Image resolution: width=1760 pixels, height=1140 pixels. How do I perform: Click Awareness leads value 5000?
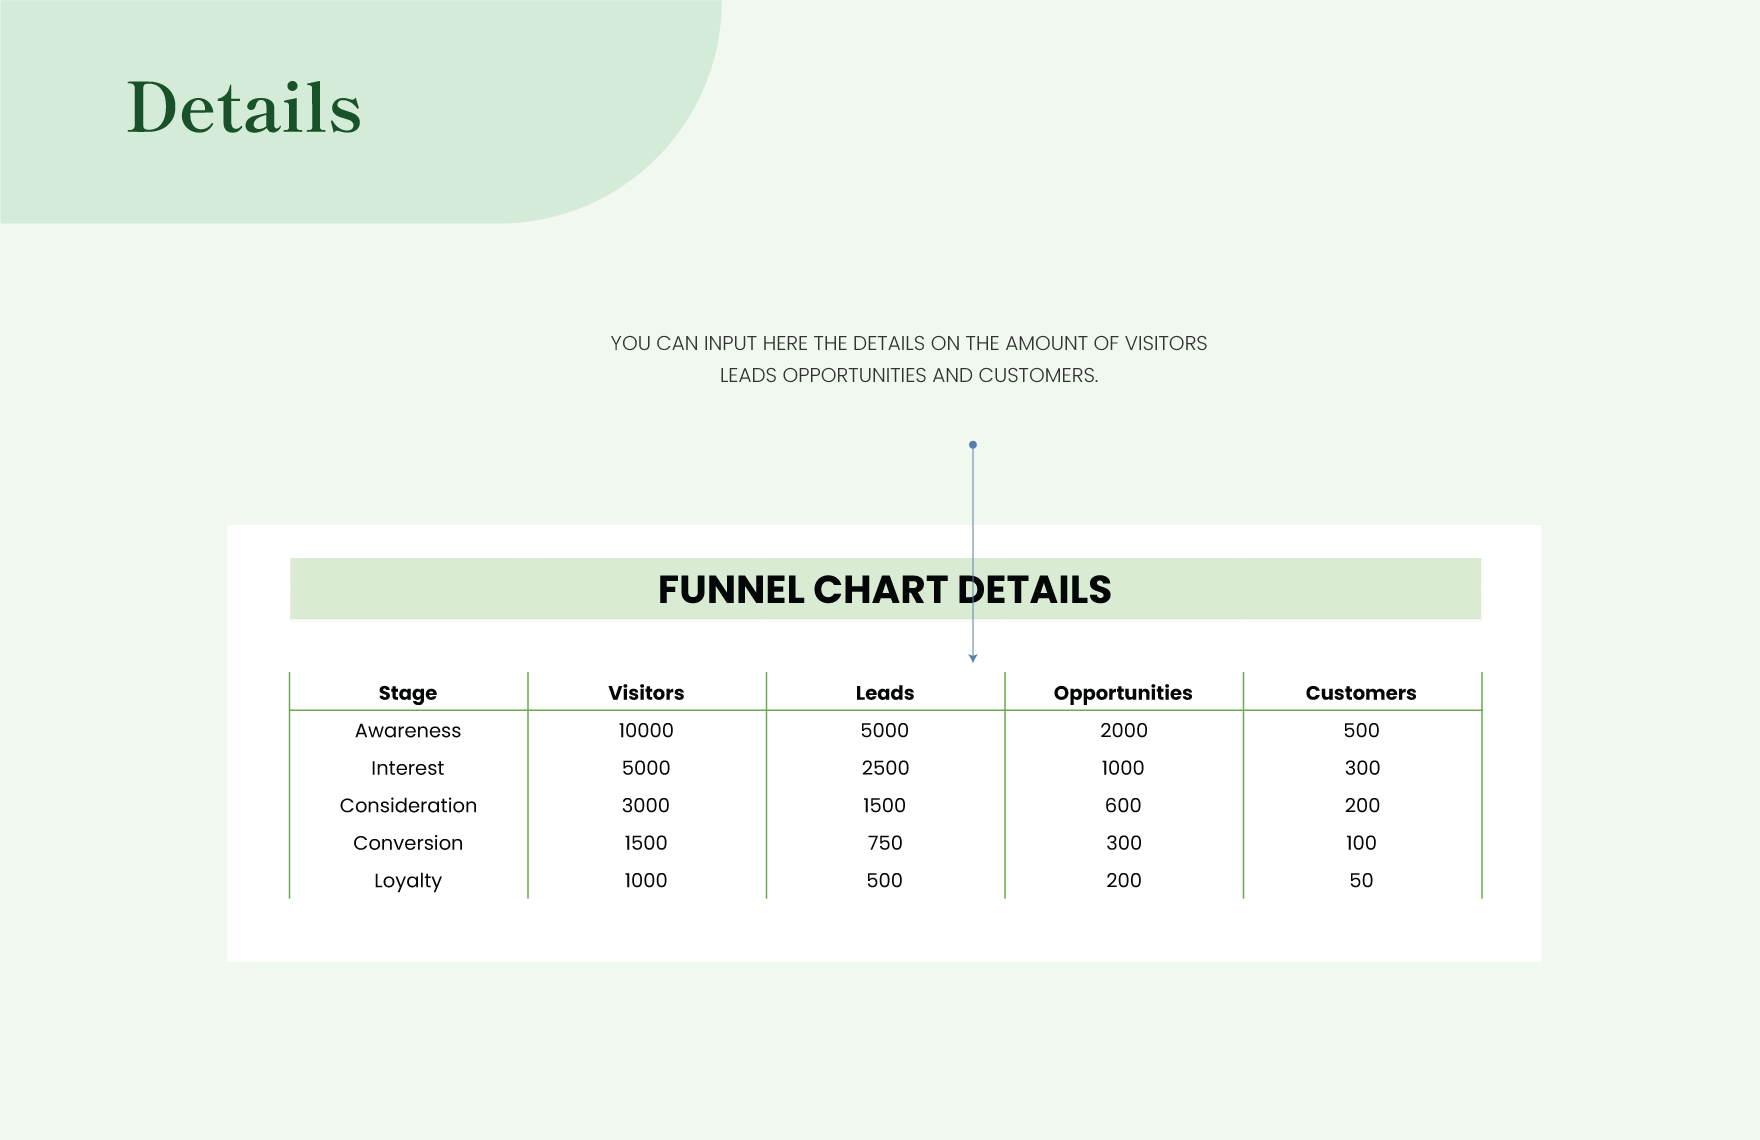(885, 731)
